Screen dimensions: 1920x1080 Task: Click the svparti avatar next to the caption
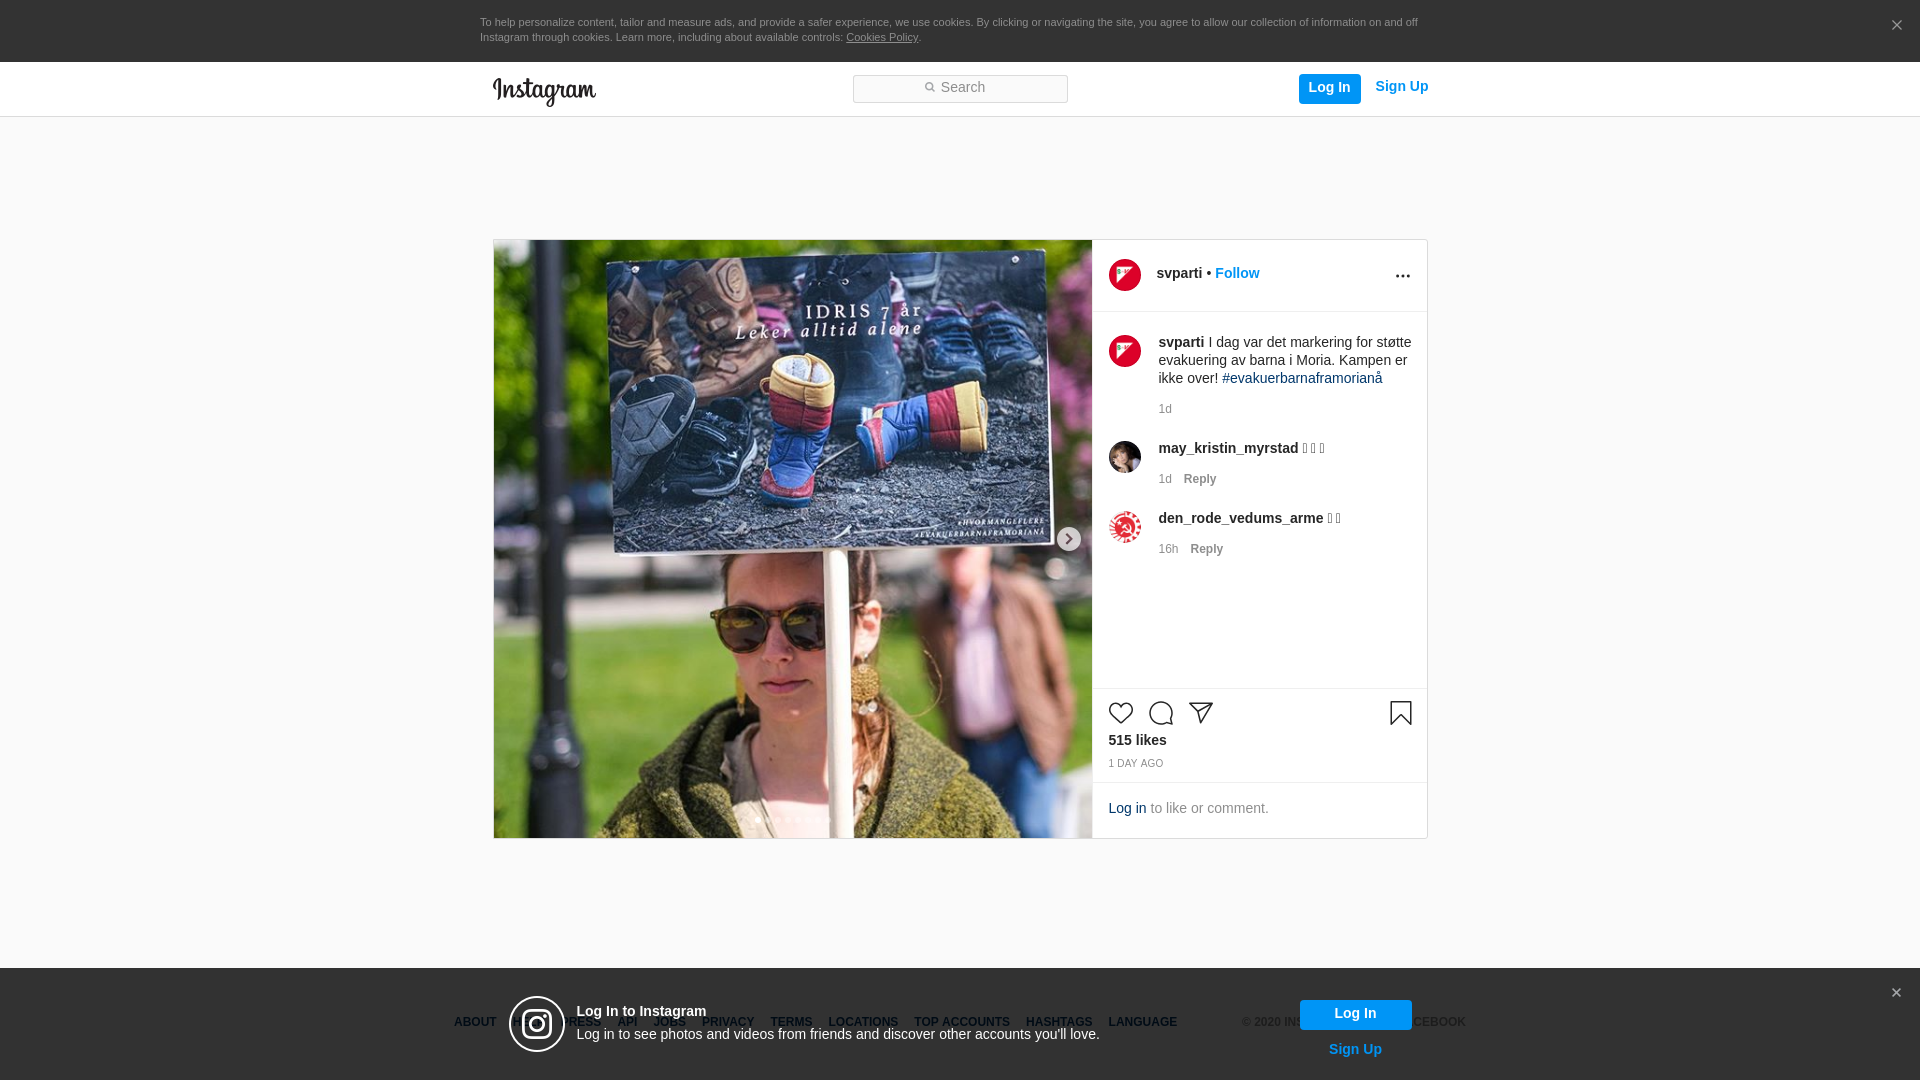1124,351
